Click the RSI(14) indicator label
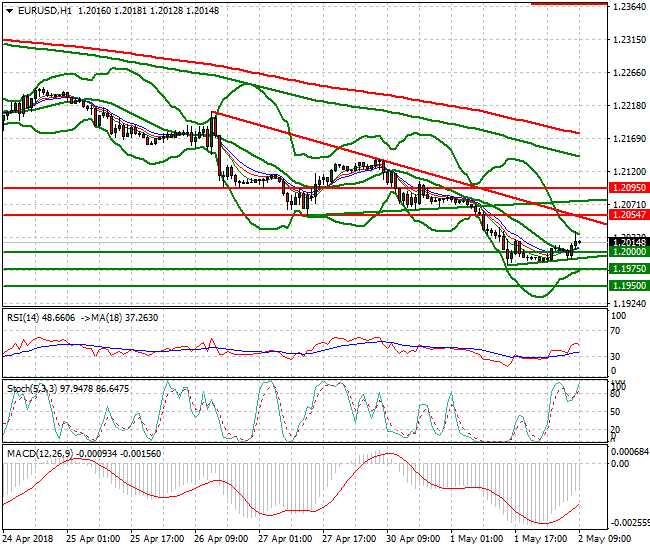650x550 pixels. tap(25, 316)
